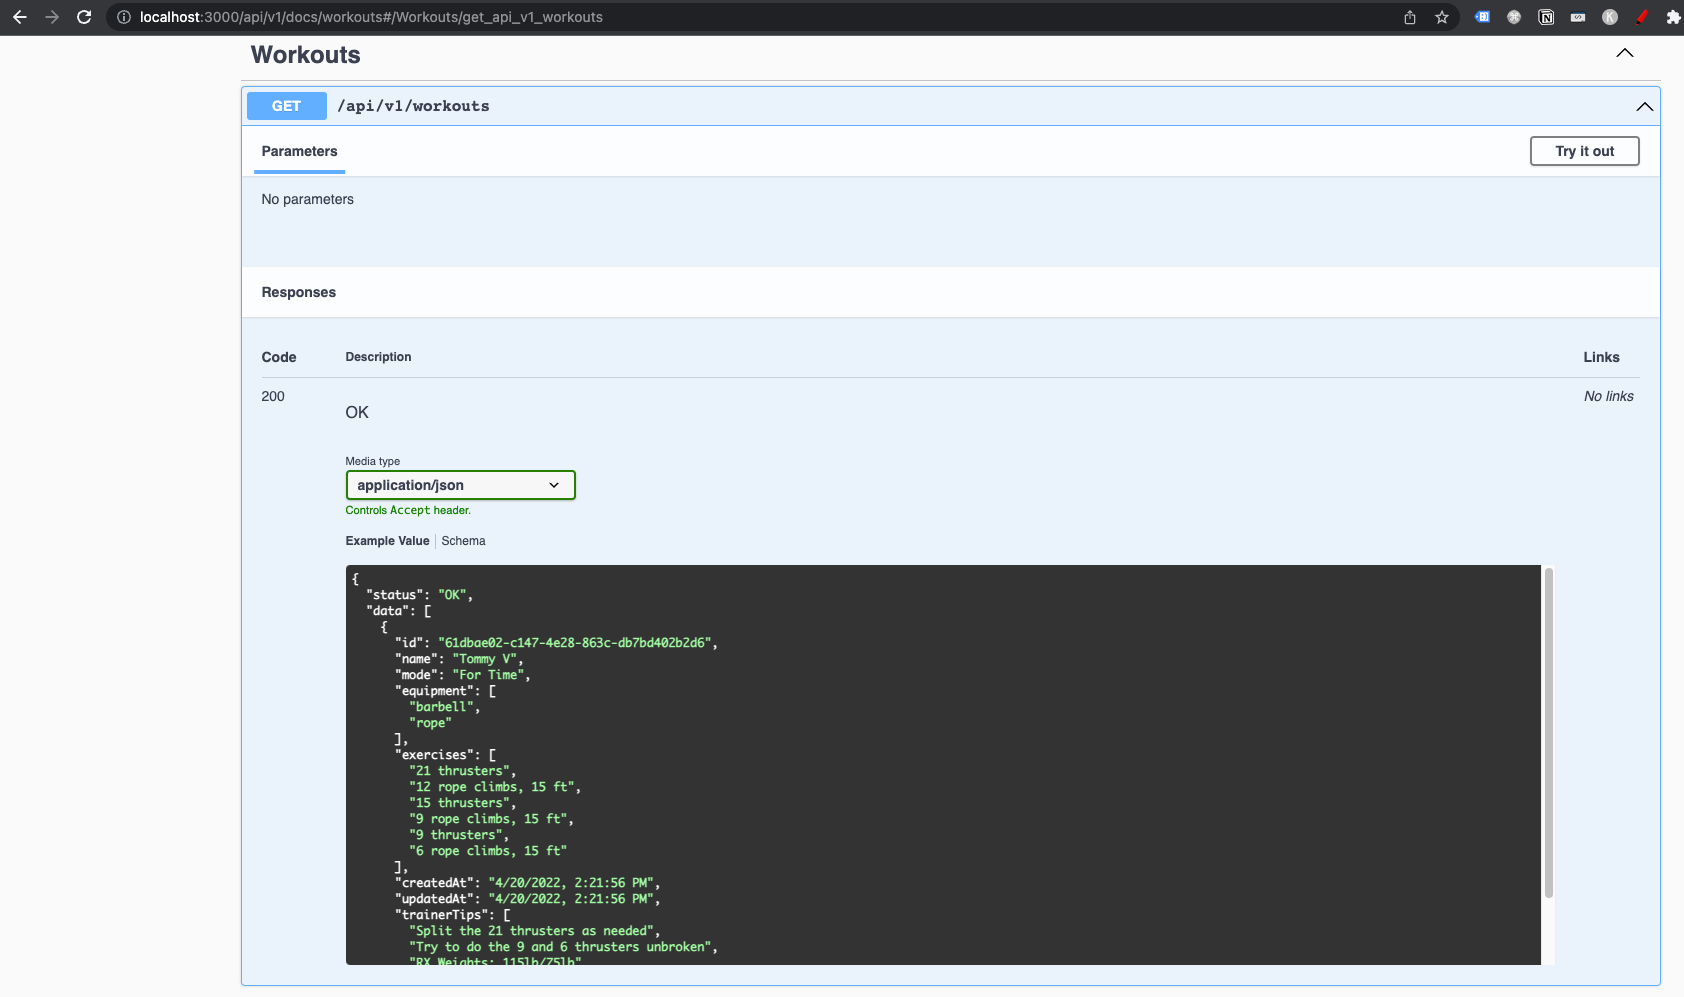1684x997 pixels.
Task: Reload the page with the refresh icon
Action: 84,17
